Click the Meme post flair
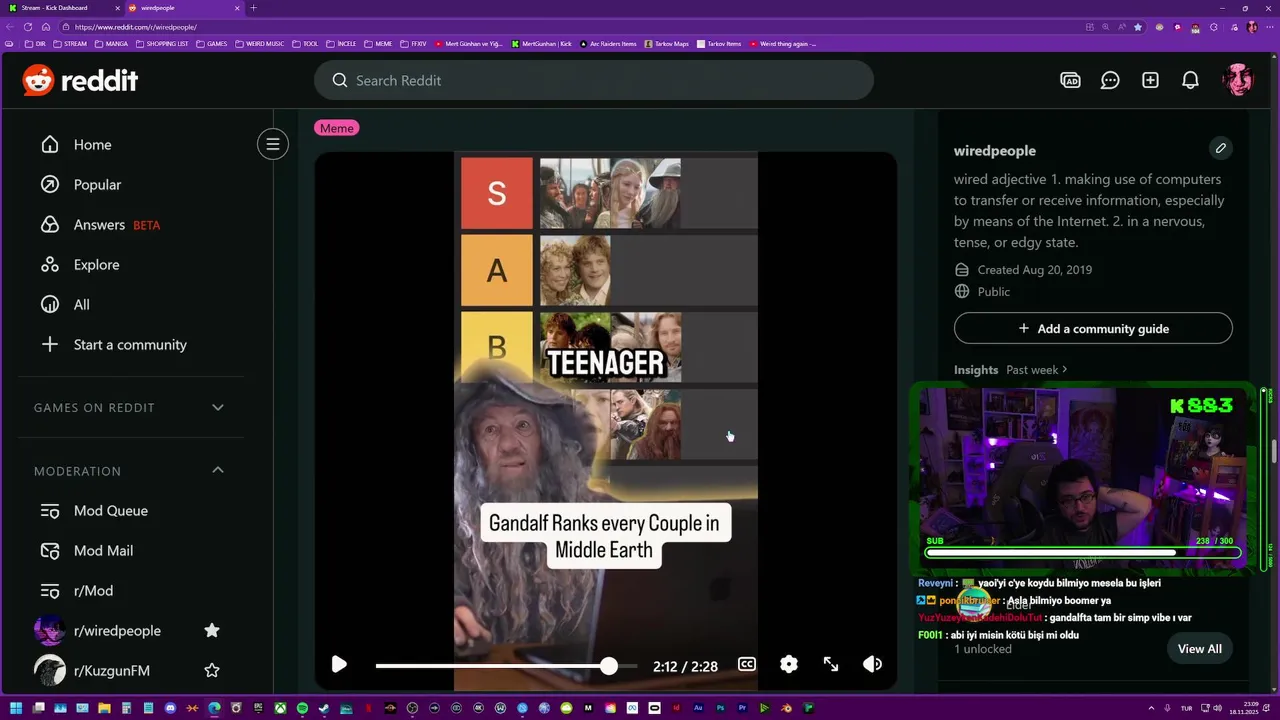This screenshot has height=720, width=1280. [337, 128]
